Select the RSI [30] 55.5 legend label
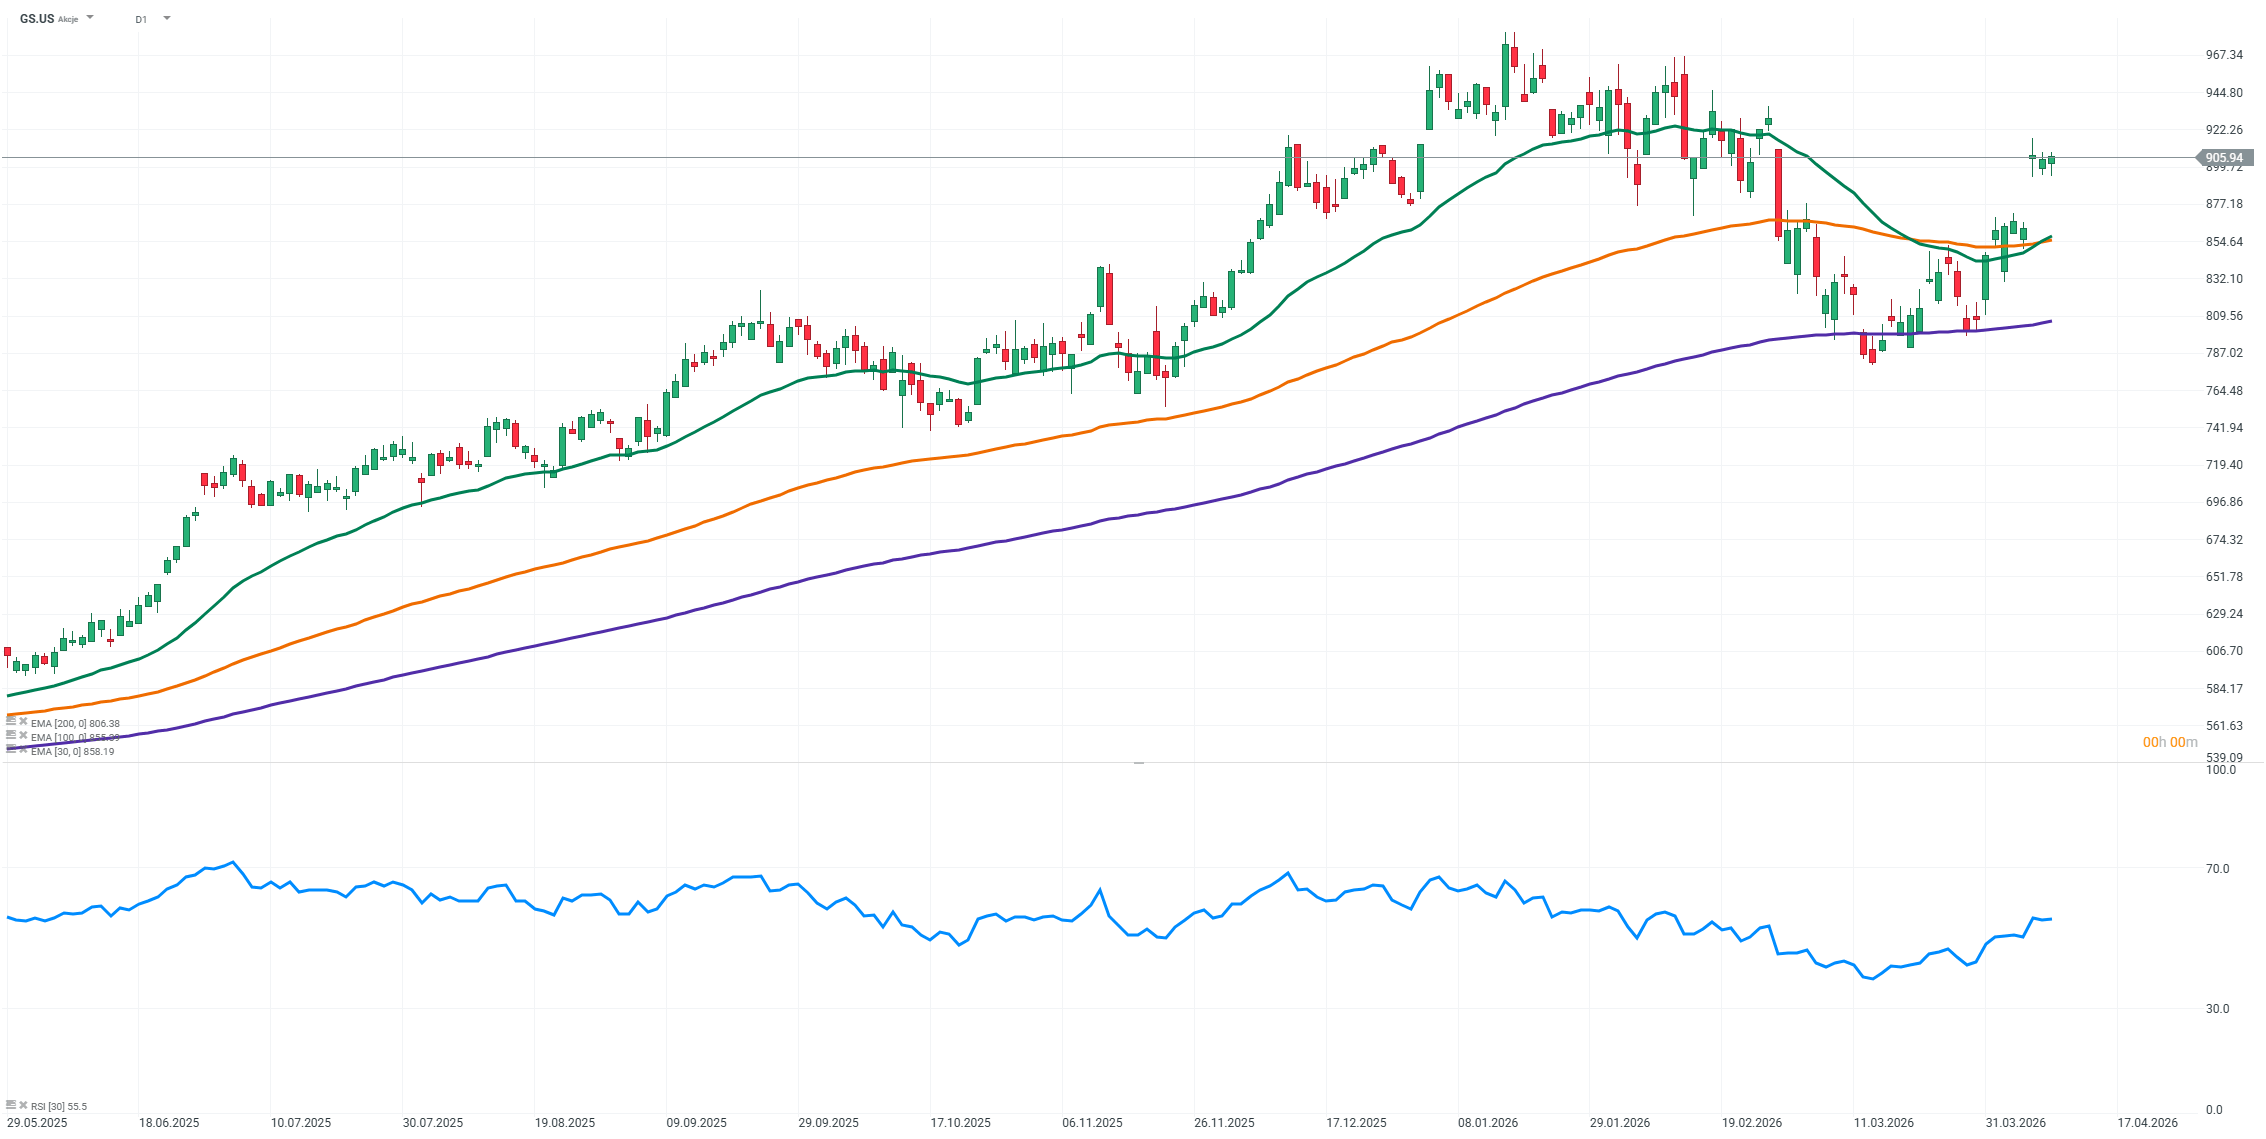 [59, 1106]
